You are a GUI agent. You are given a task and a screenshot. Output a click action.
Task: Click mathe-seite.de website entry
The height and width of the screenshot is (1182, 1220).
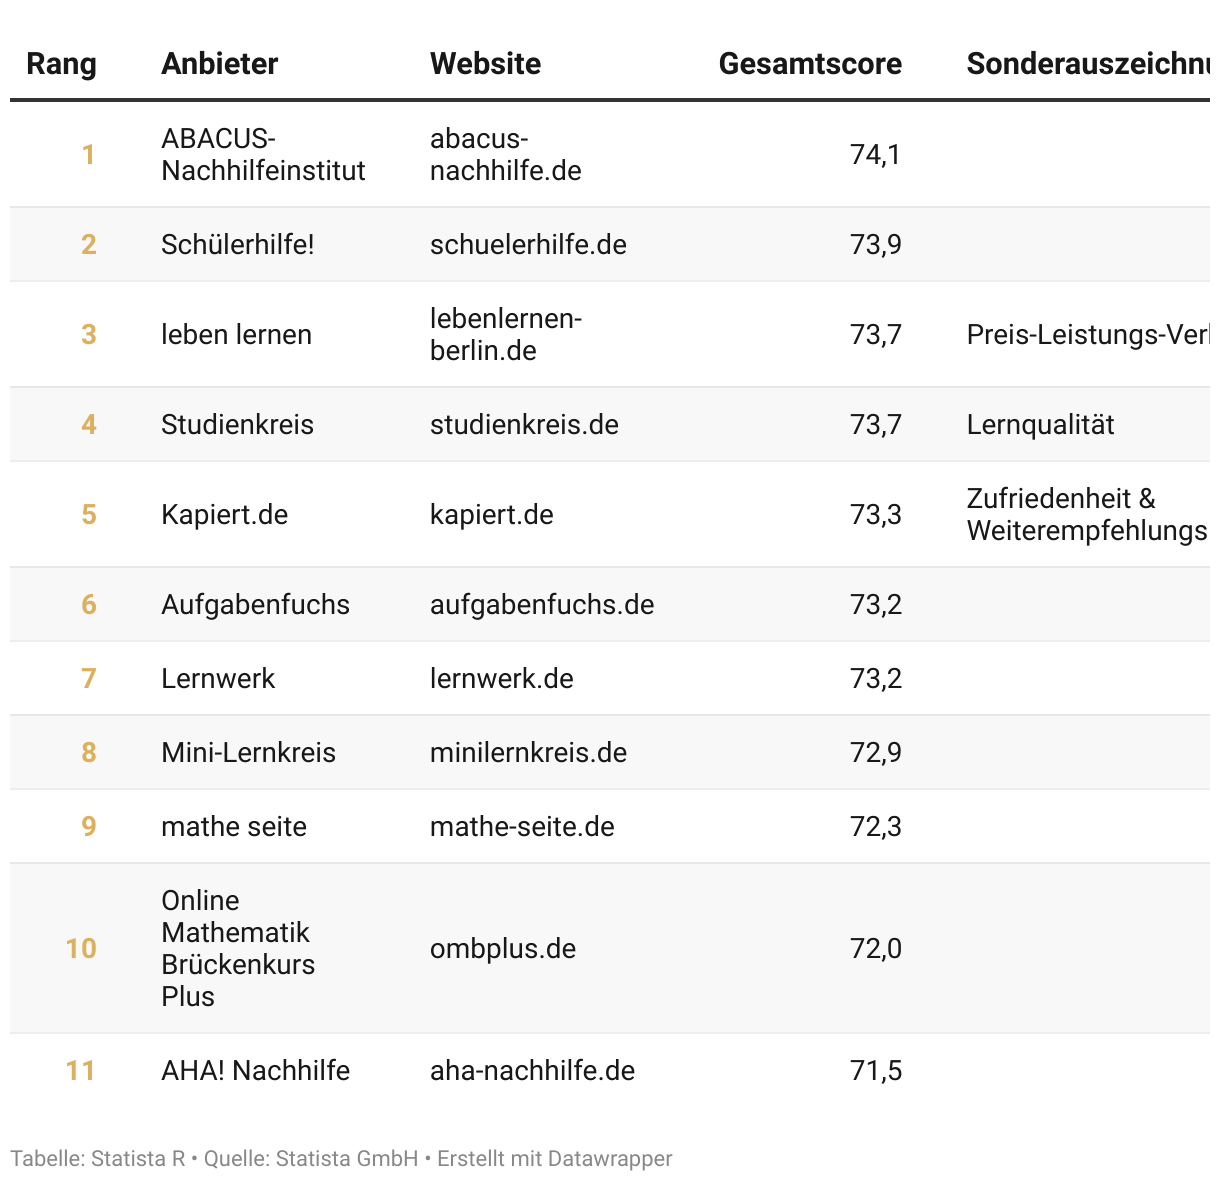522,827
